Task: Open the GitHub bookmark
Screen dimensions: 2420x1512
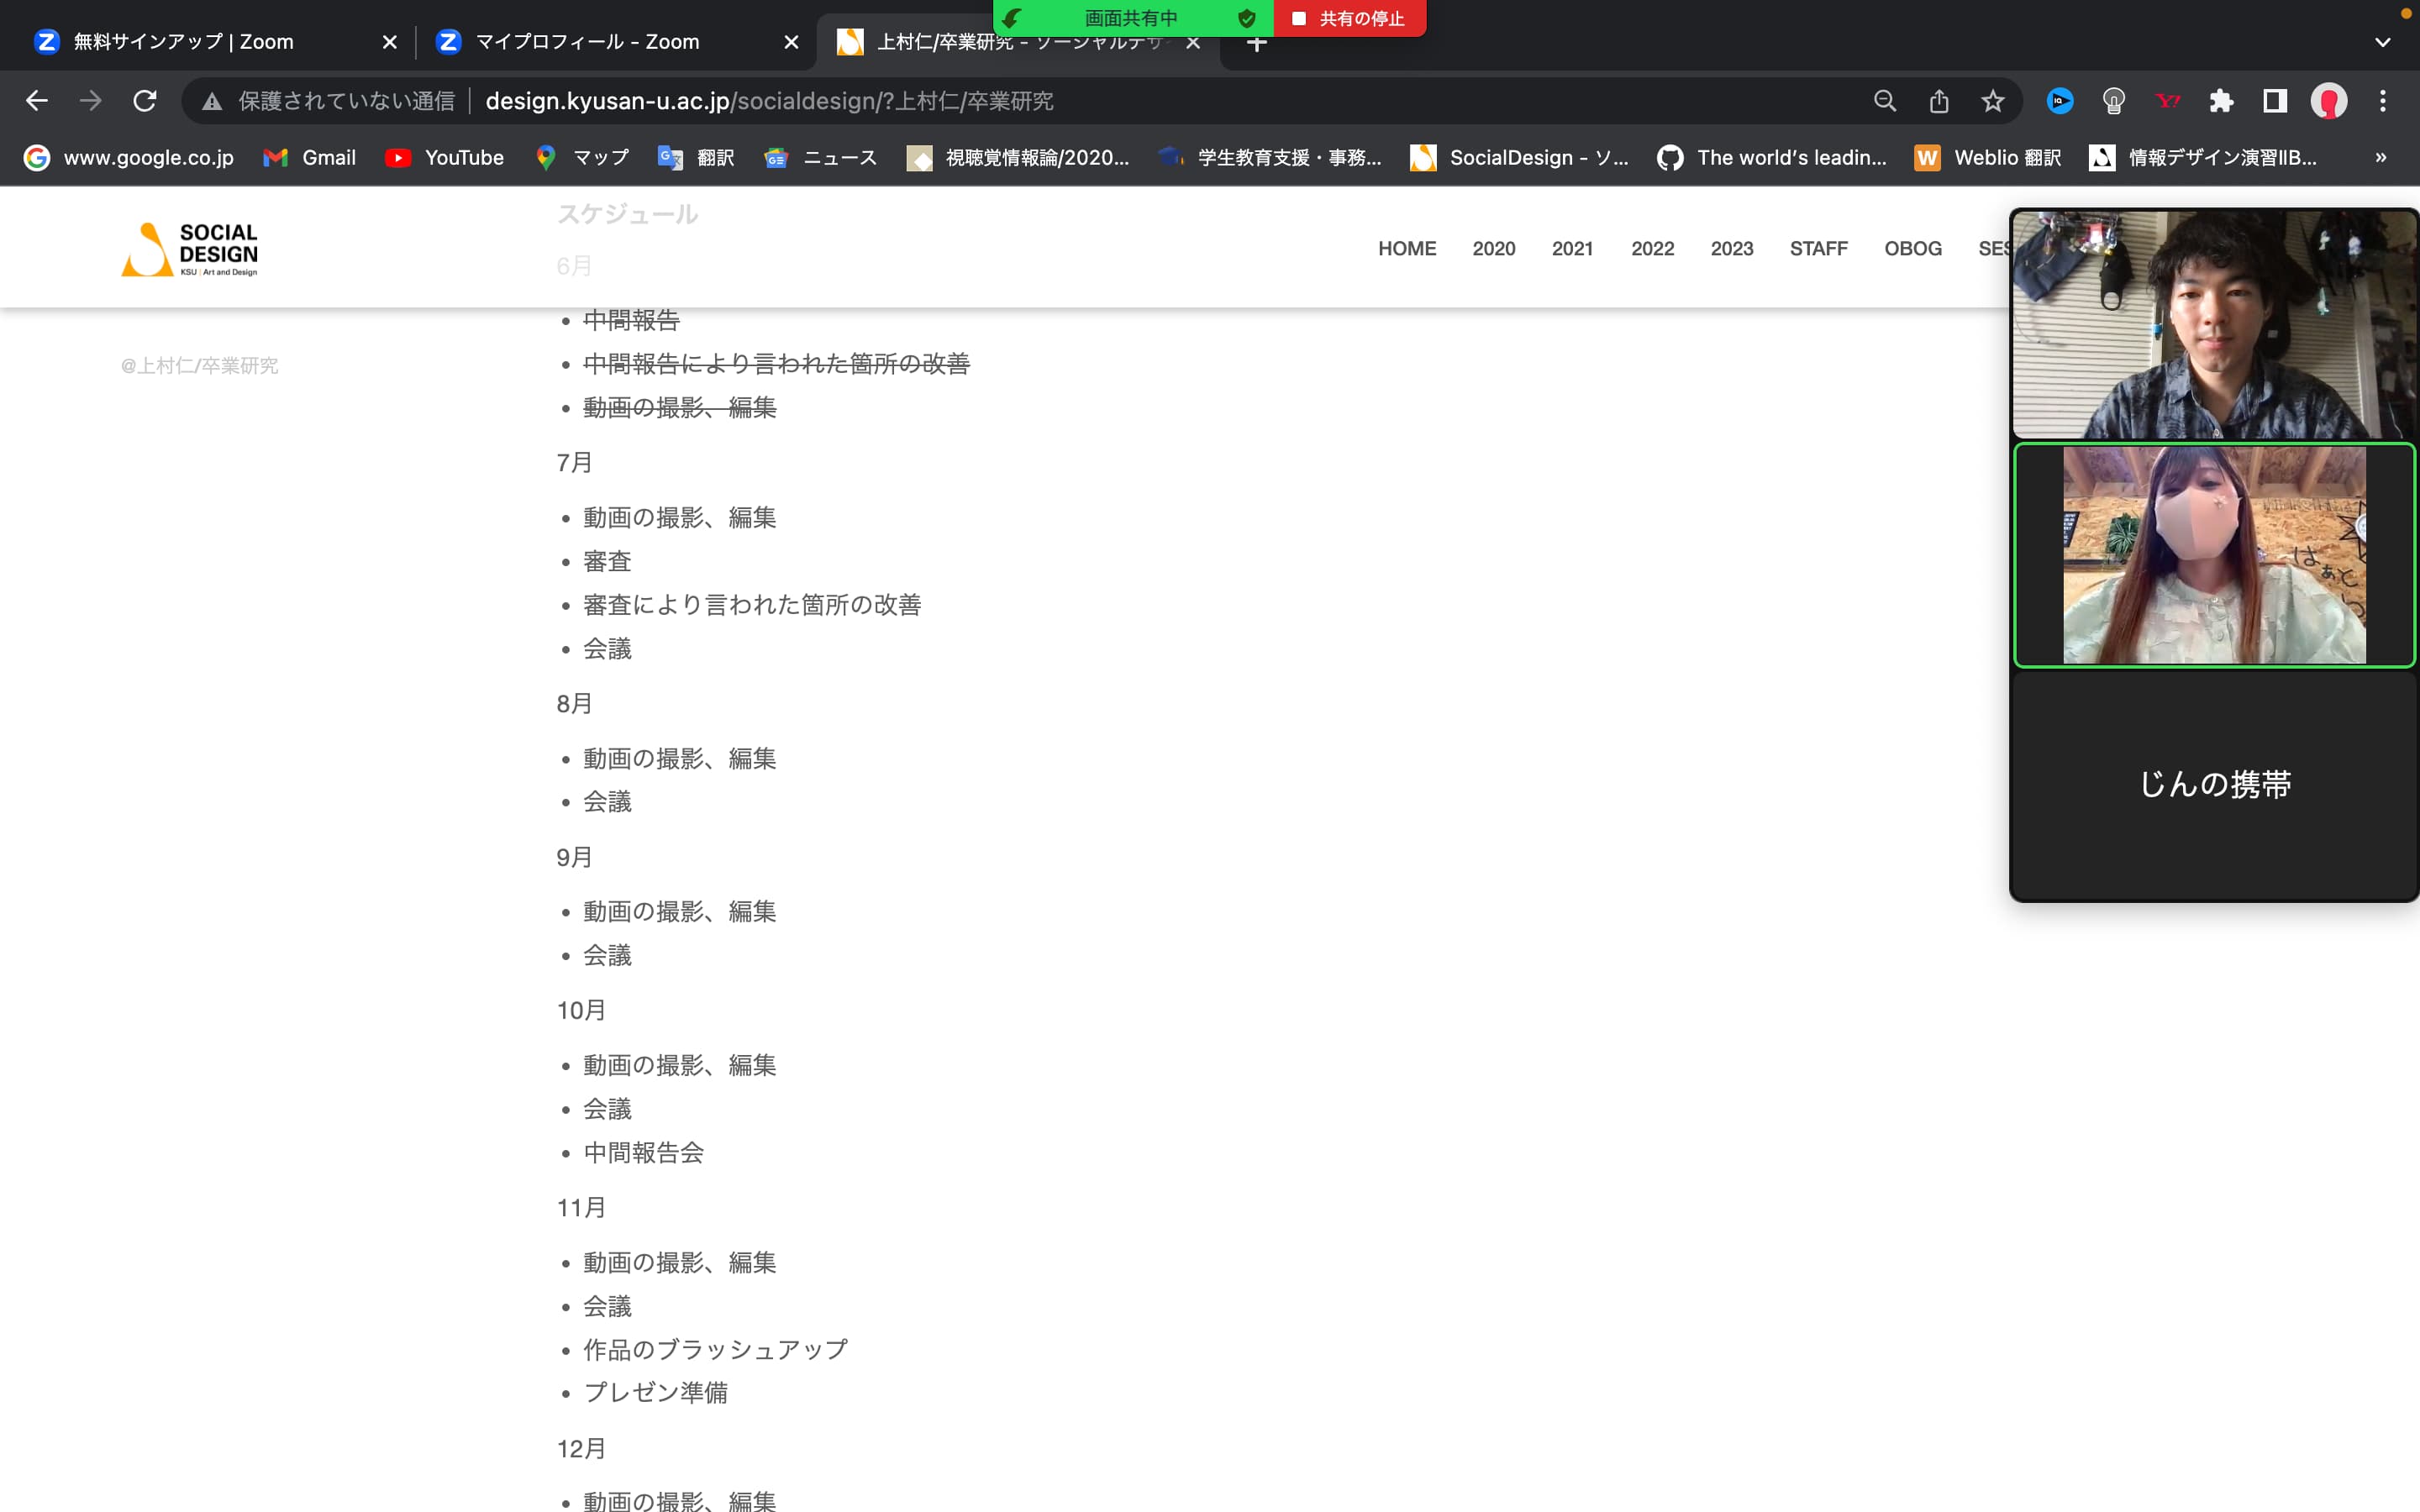Action: click(1771, 158)
